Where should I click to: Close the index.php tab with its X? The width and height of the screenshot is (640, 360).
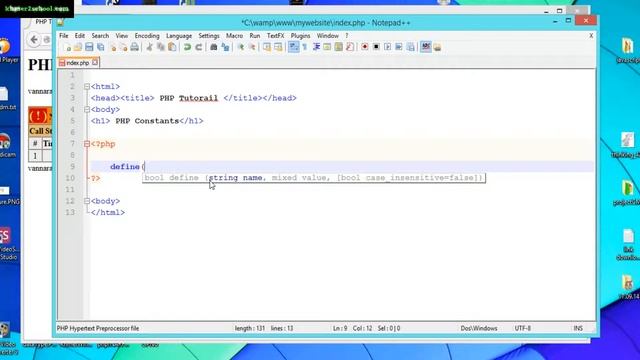pyautogui.click(x=95, y=62)
